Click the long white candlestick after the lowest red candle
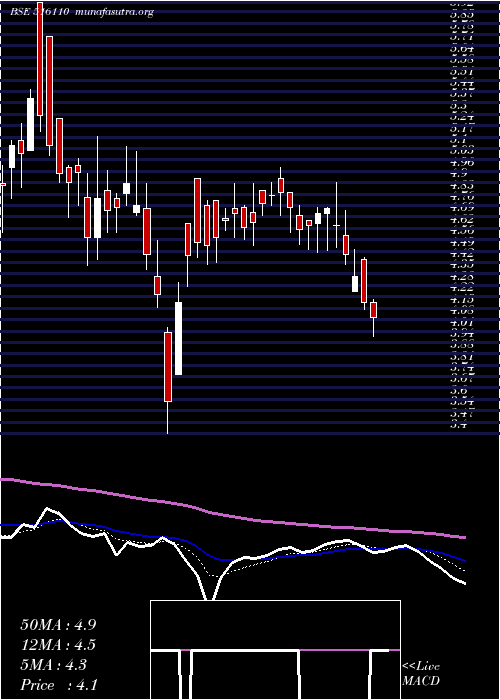Viewport: 500px width, 700px height. coord(178,338)
